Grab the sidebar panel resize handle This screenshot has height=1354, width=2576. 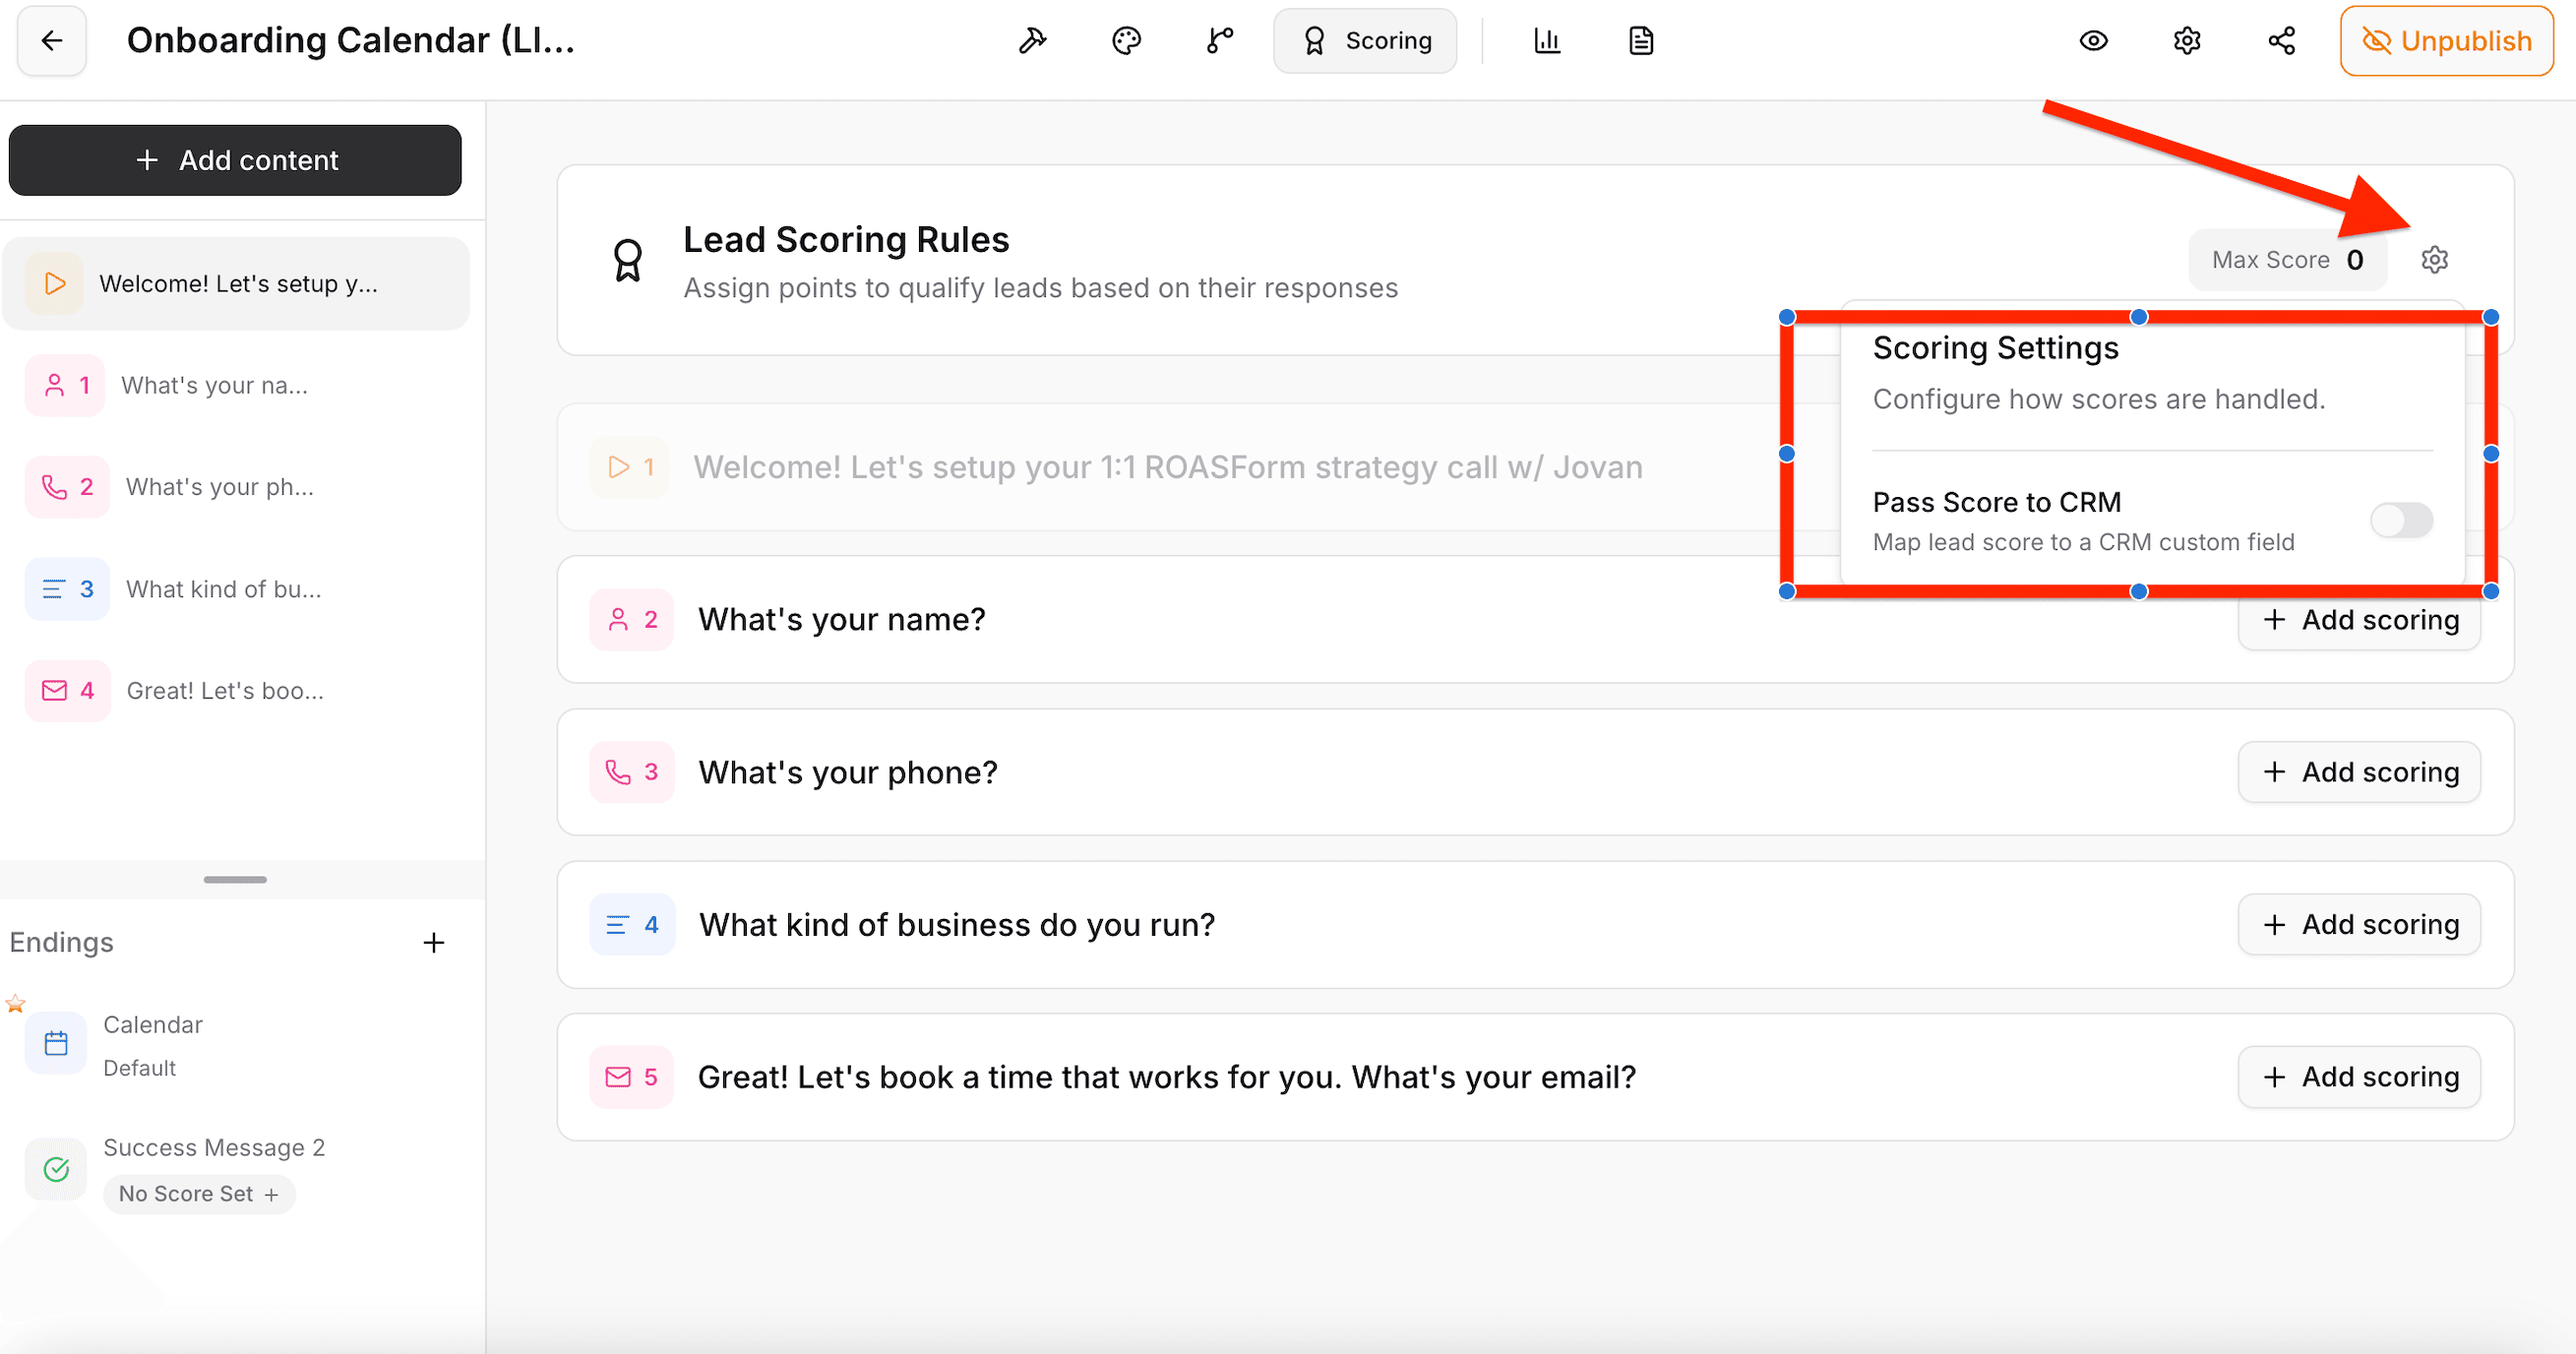tap(235, 880)
